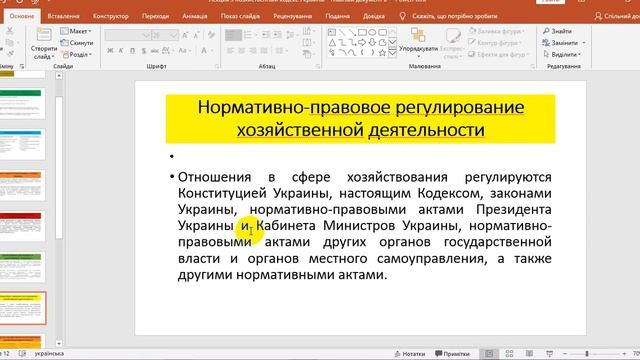
Task: Open the Розділ section dropdown
Action: coord(77,54)
